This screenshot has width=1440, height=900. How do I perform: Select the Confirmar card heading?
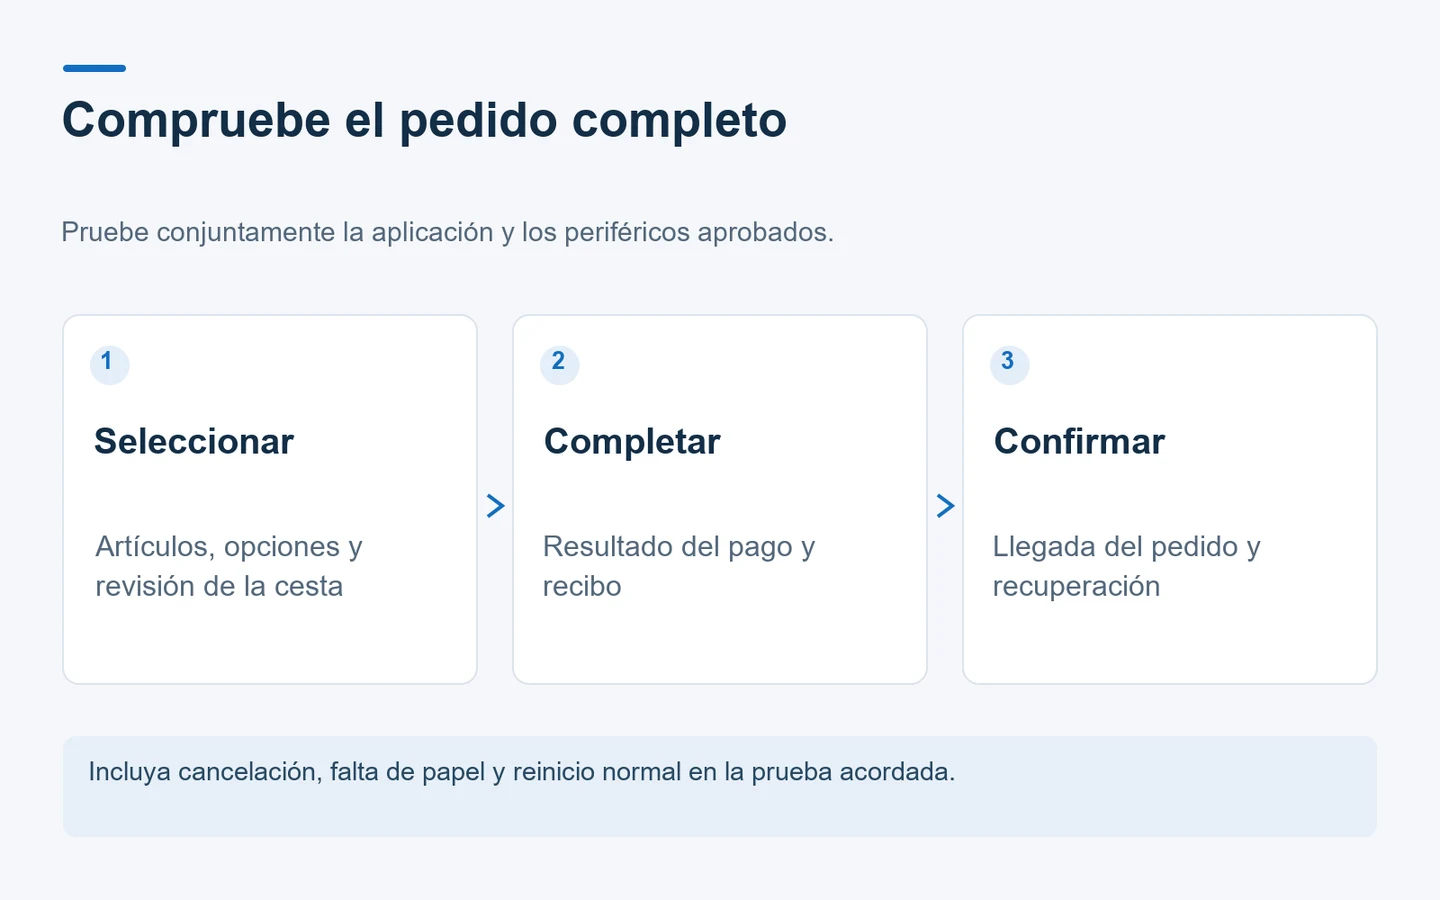[x=1079, y=441]
